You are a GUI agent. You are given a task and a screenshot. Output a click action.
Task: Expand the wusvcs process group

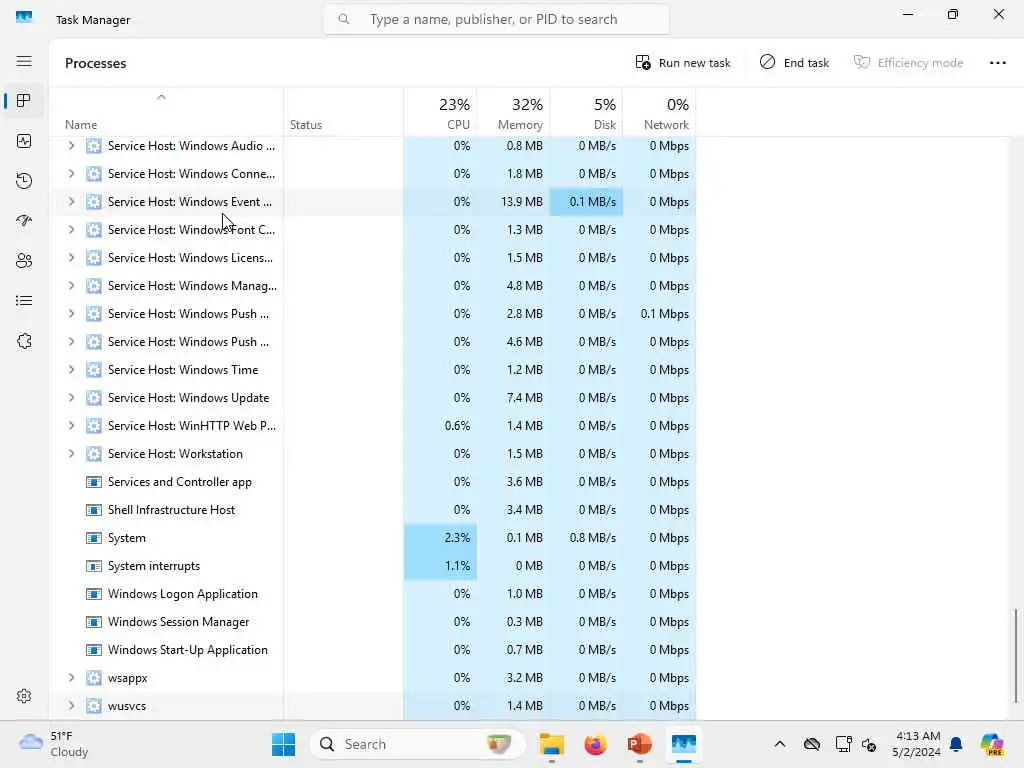(x=71, y=706)
